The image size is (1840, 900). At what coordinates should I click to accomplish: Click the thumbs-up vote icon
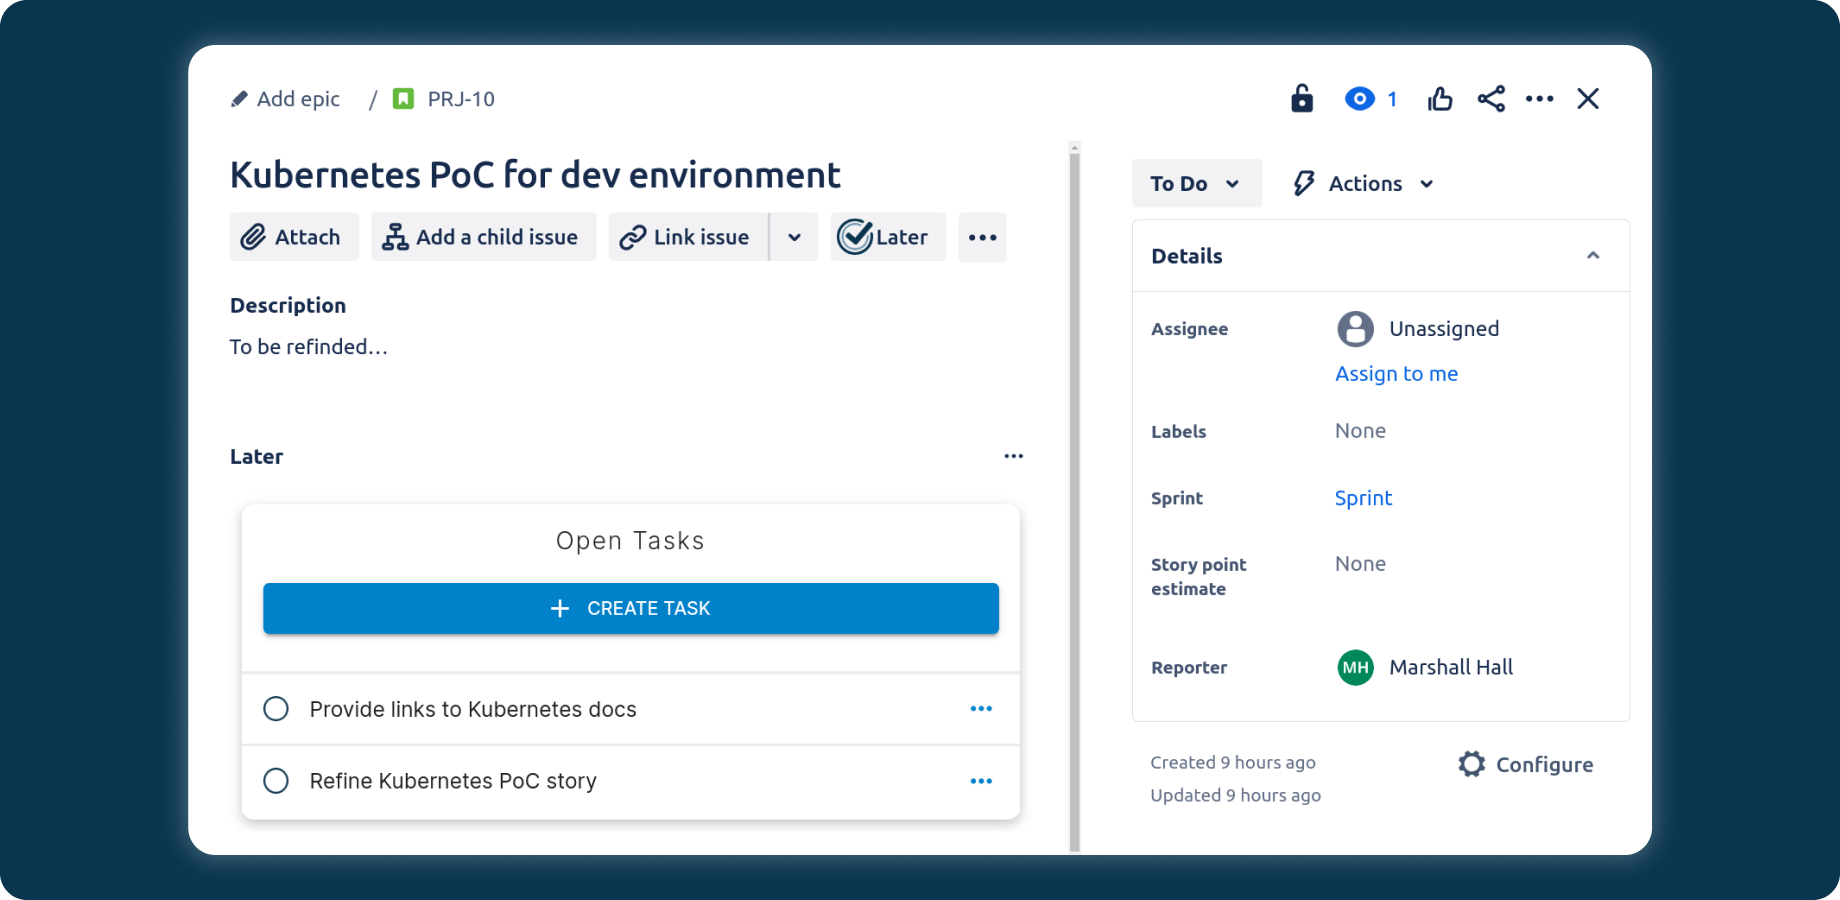pos(1440,99)
